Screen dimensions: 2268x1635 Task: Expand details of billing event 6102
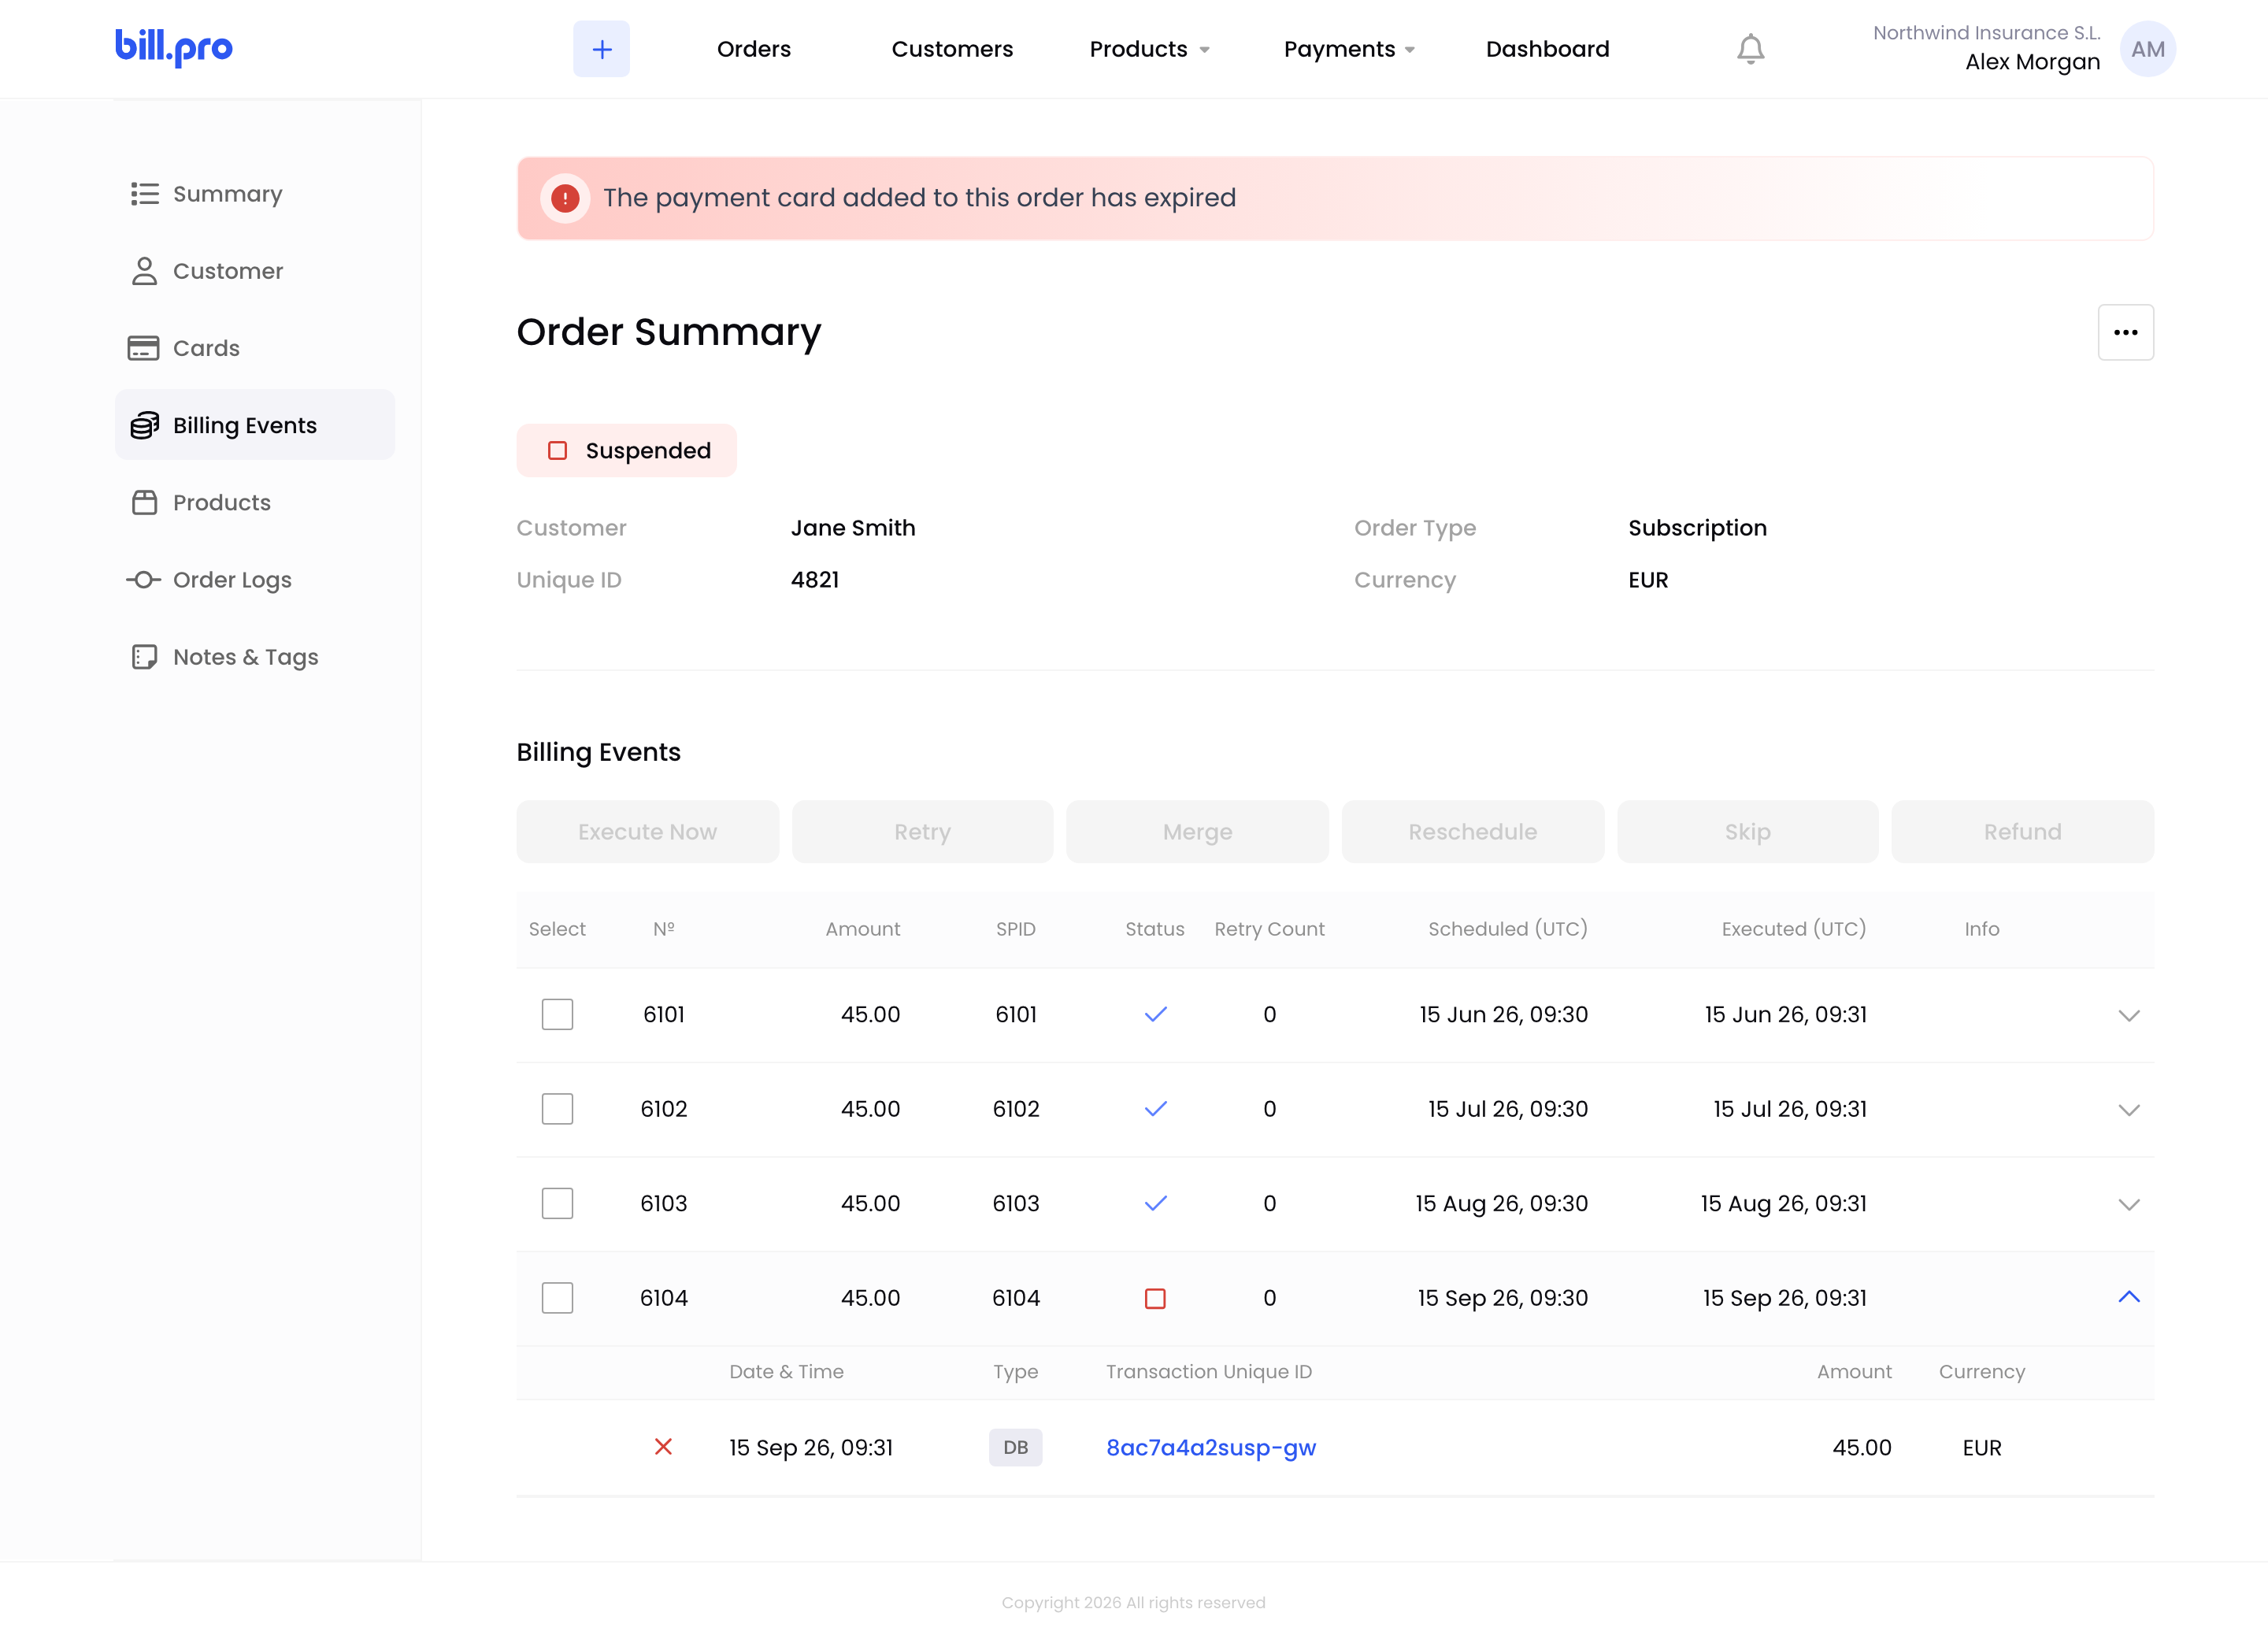tap(2128, 1110)
